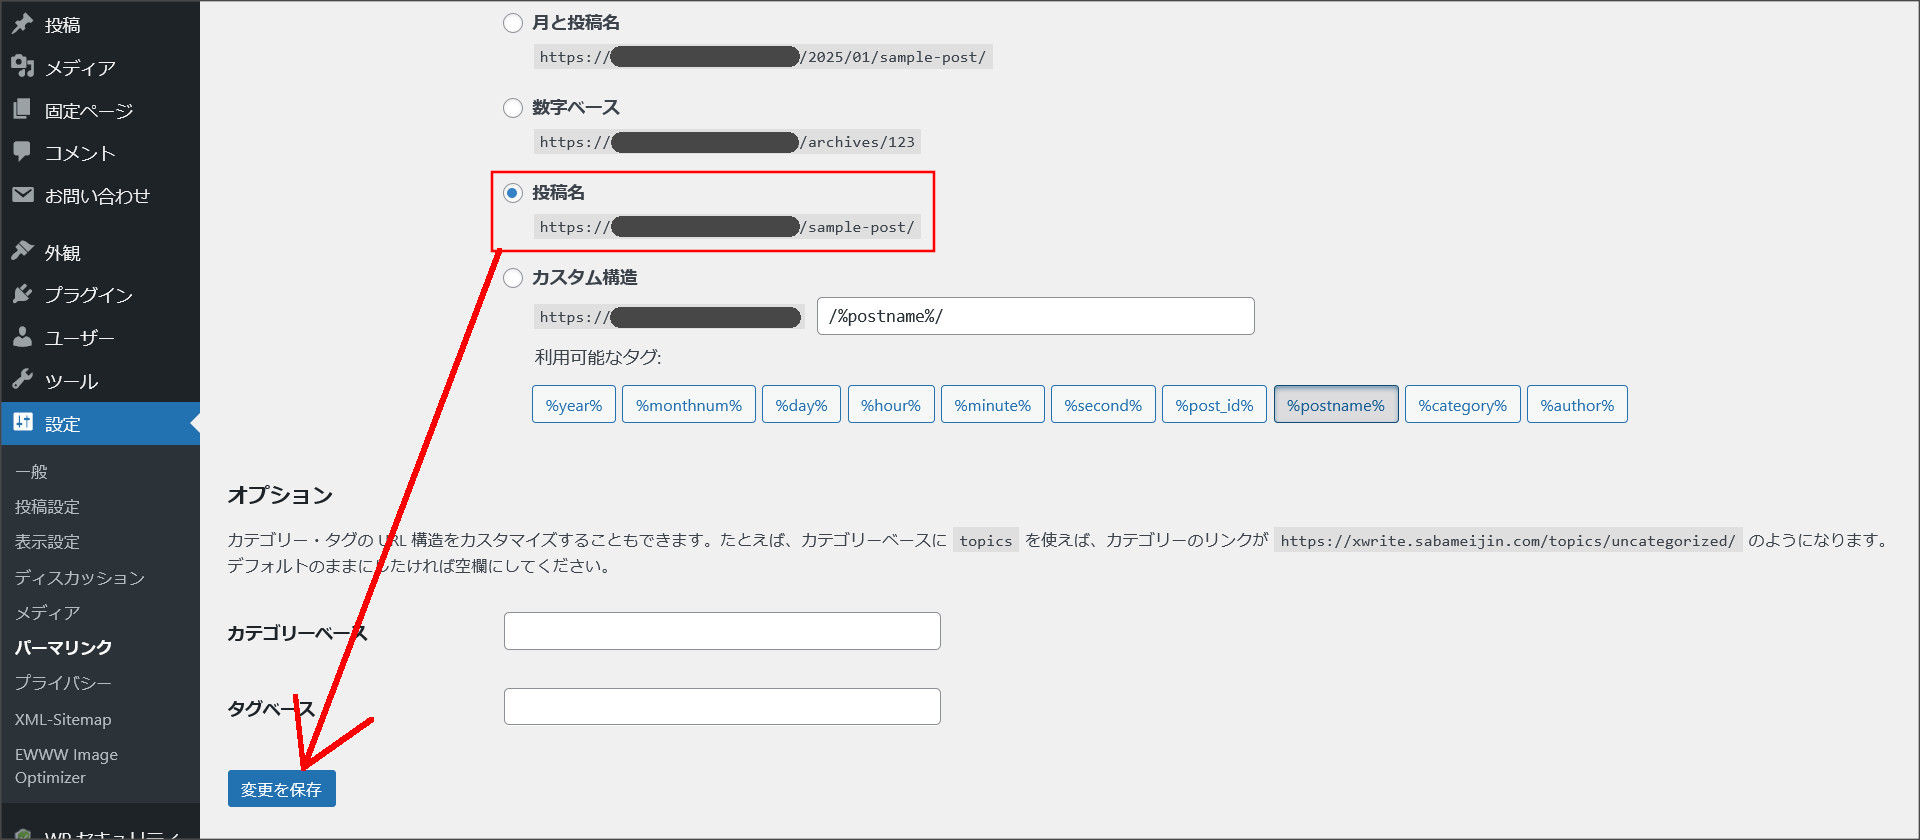The image size is (1920, 840).
Task: Add the %year% tag
Action: coord(574,405)
